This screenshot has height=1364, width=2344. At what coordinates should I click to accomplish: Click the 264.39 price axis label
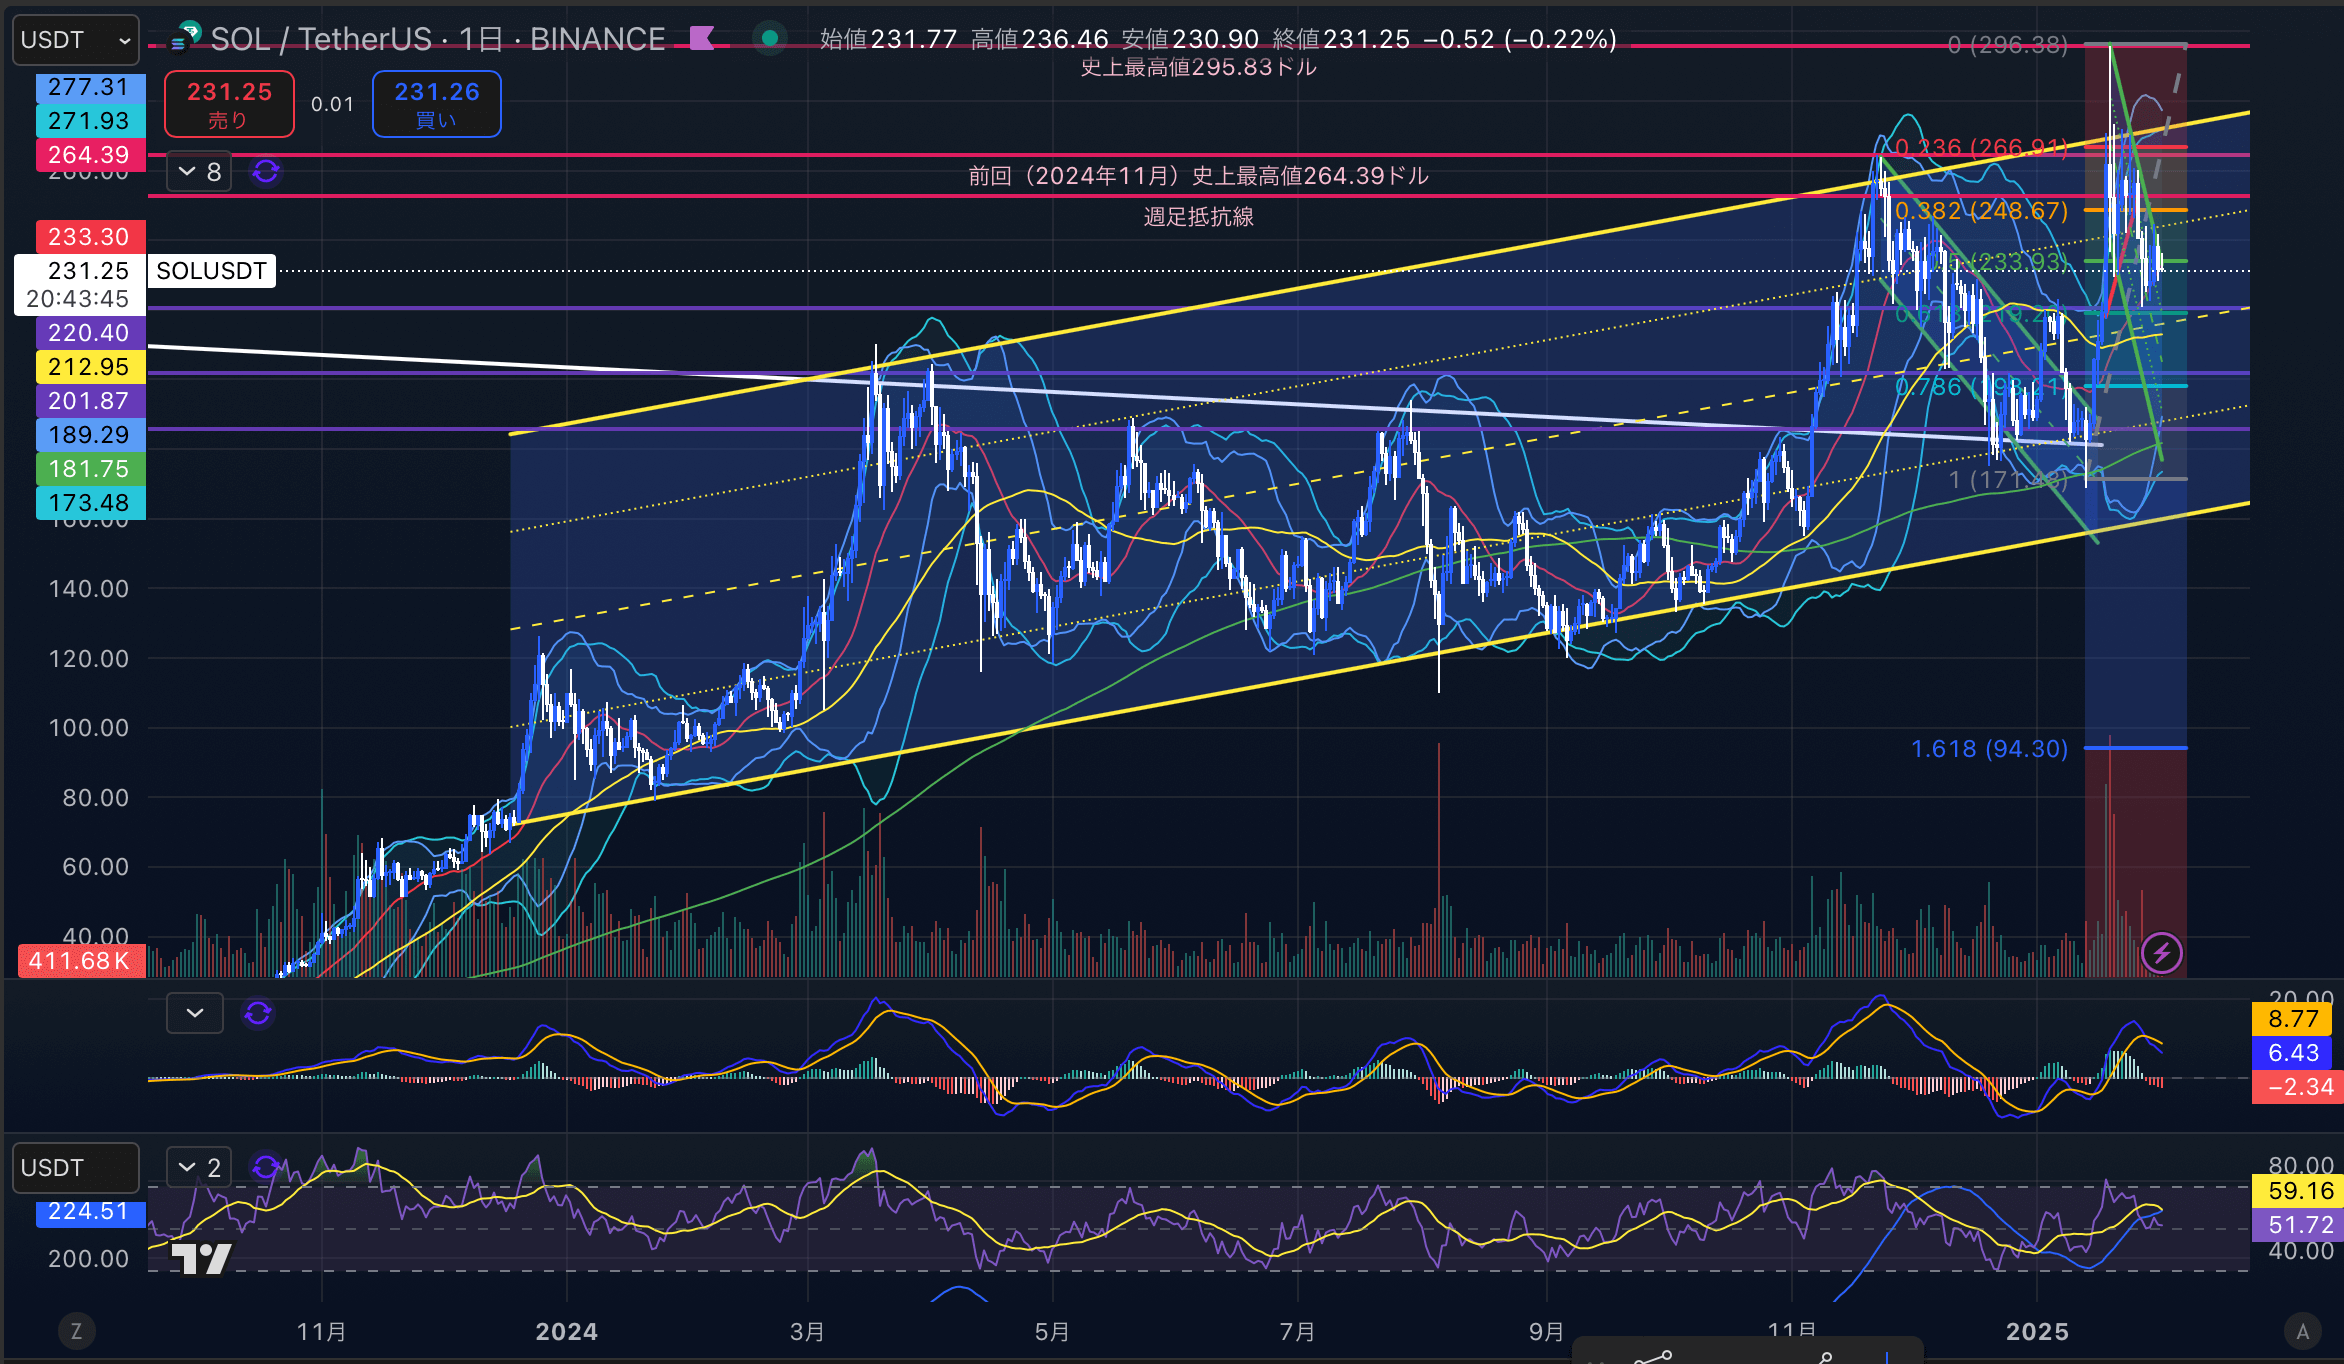(x=90, y=155)
